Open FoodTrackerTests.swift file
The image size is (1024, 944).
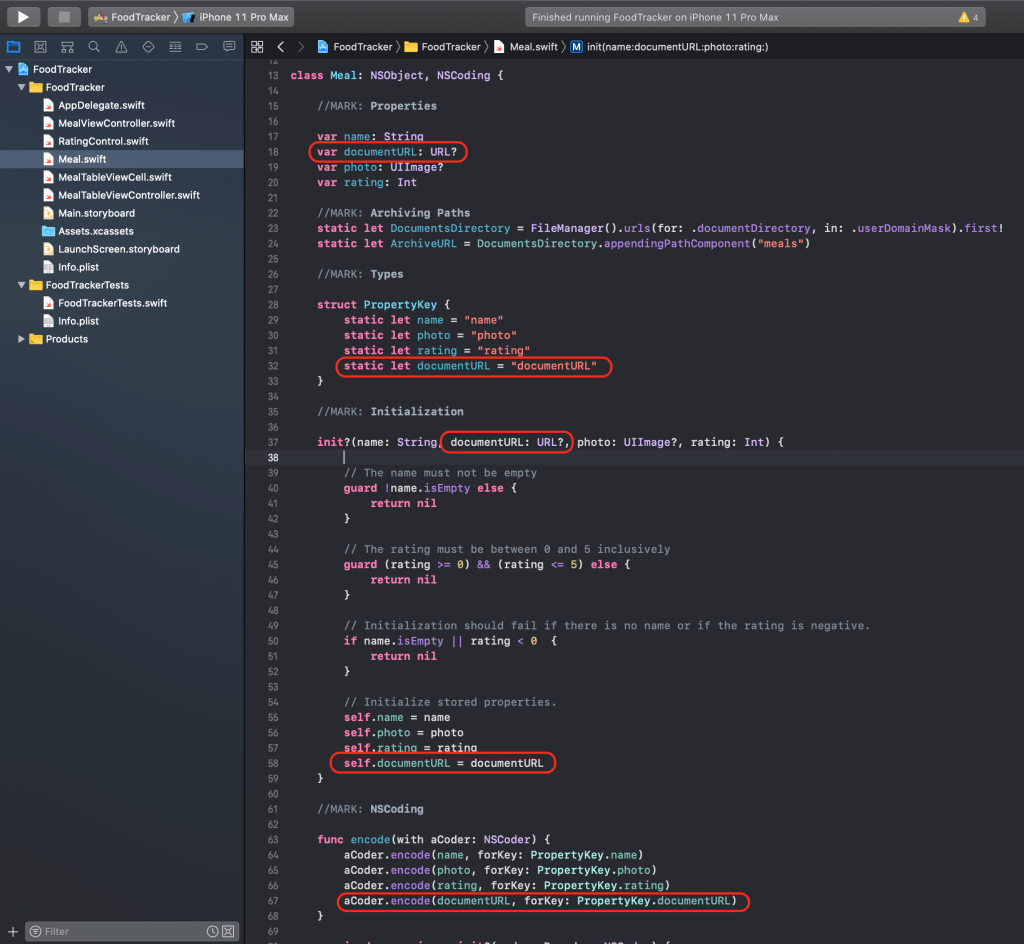(x=112, y=303)
